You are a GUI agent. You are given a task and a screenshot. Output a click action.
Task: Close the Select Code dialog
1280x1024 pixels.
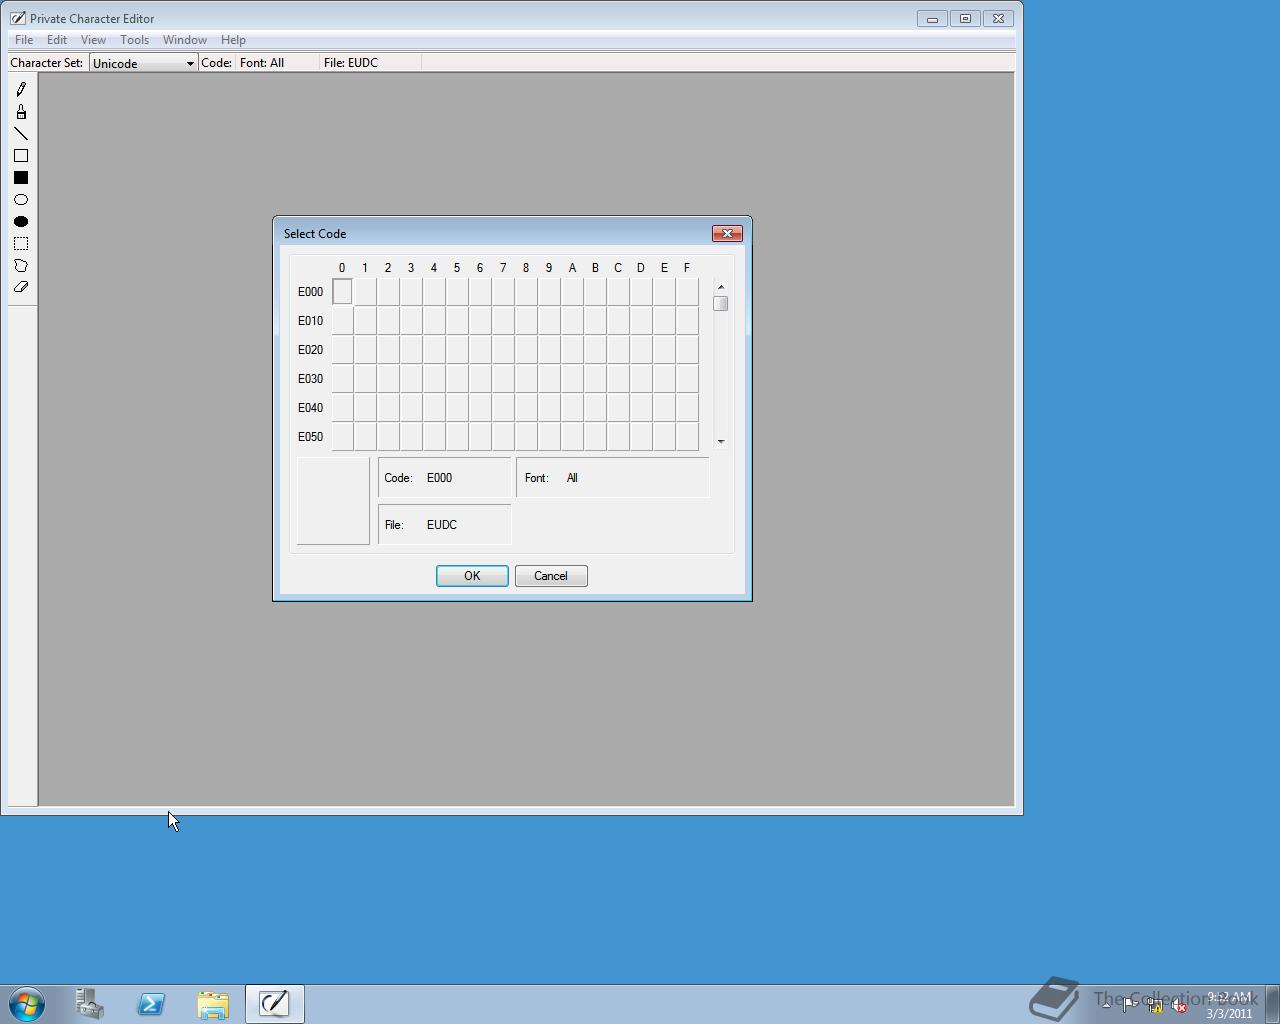pos(727,233)
